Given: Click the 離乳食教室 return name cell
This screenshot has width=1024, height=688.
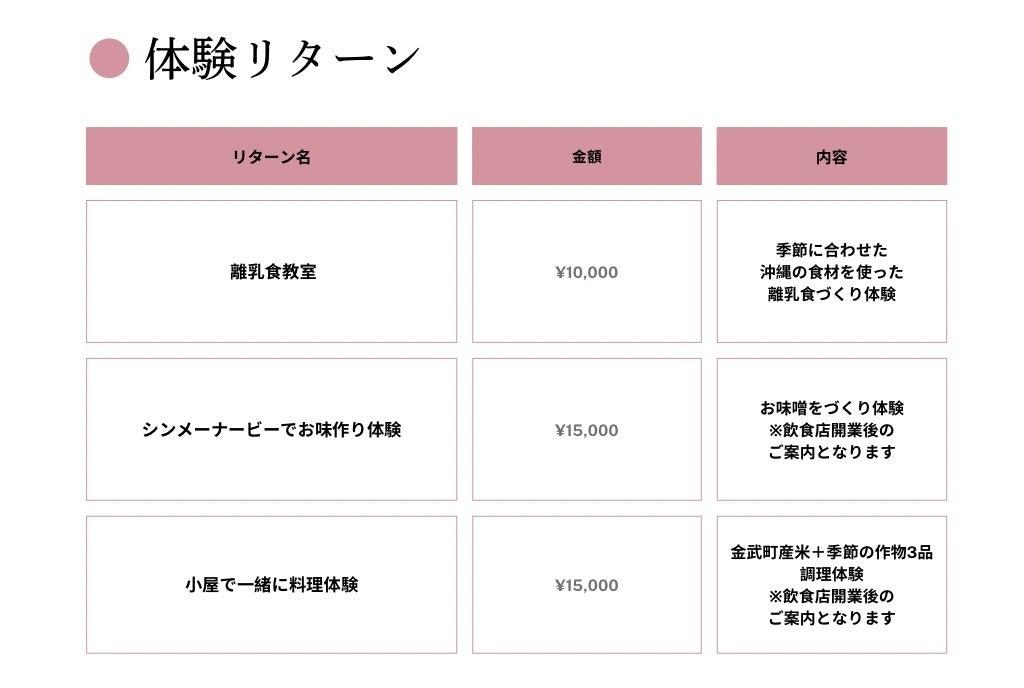Looking at the screenshot, I should tap(272, 272).
